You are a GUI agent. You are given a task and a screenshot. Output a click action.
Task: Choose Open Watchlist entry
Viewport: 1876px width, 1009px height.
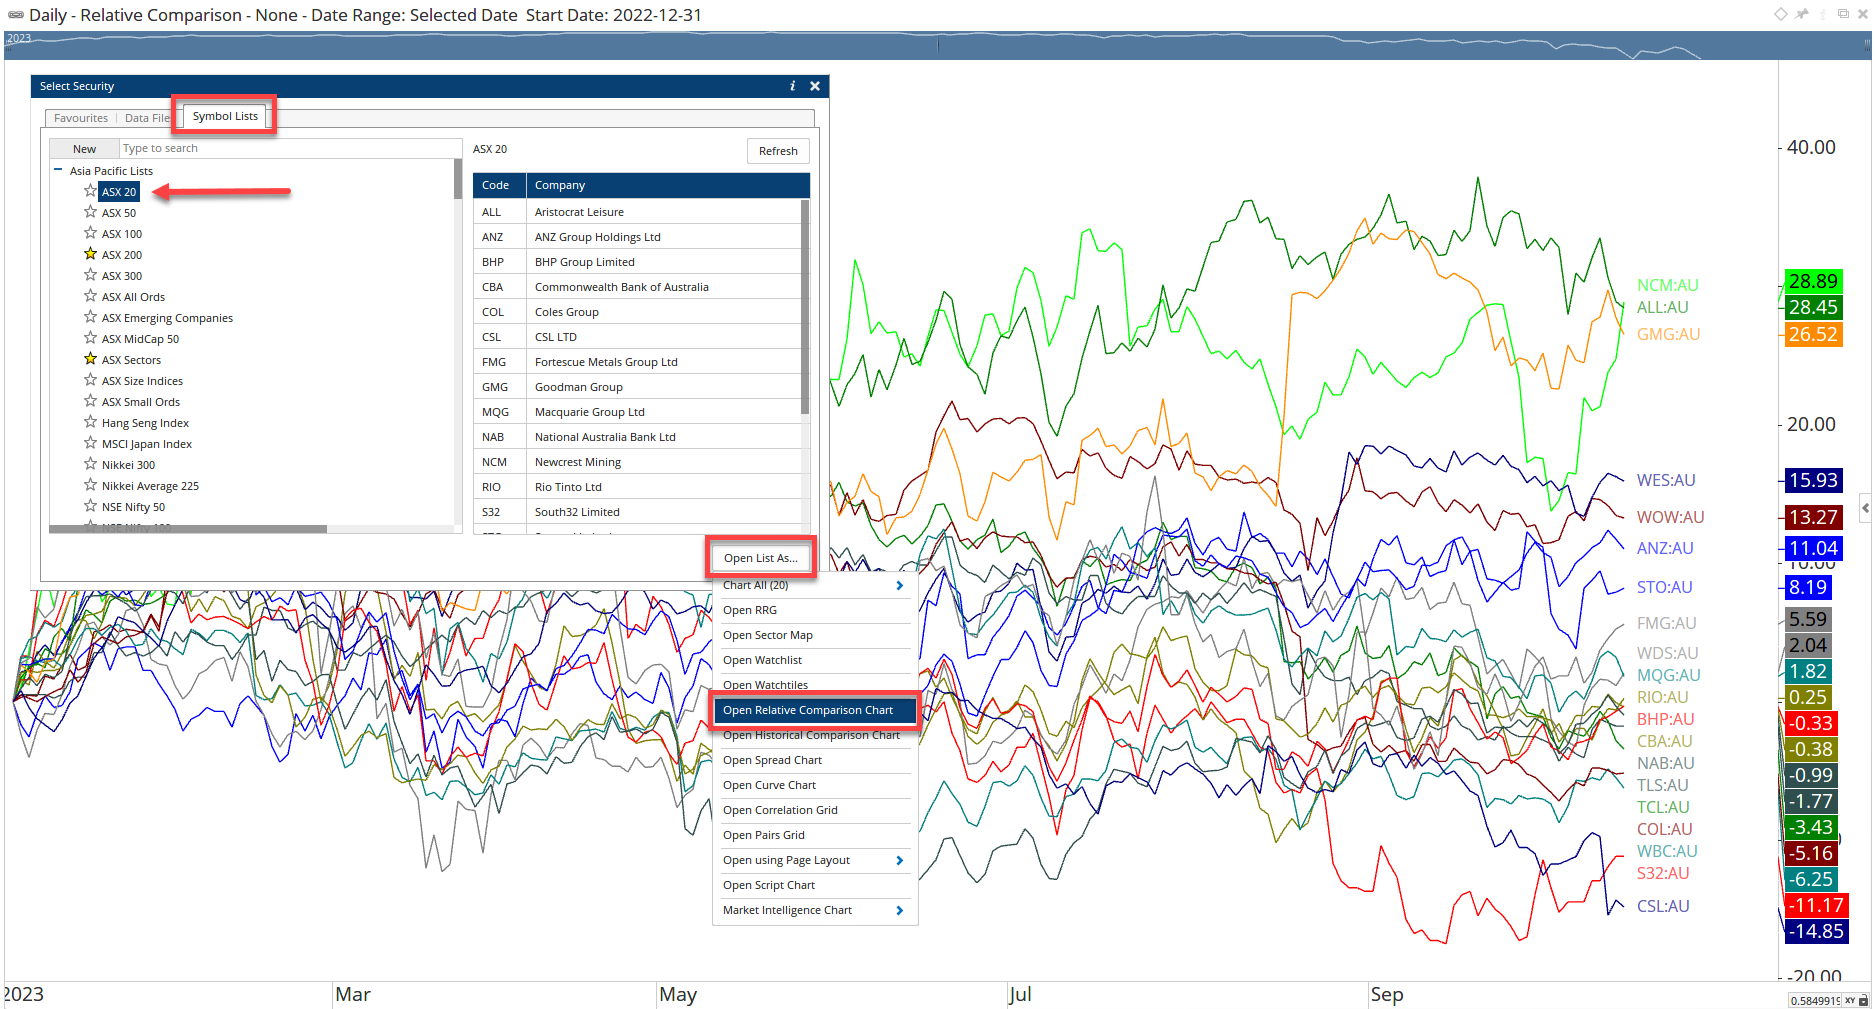(814, 660)
